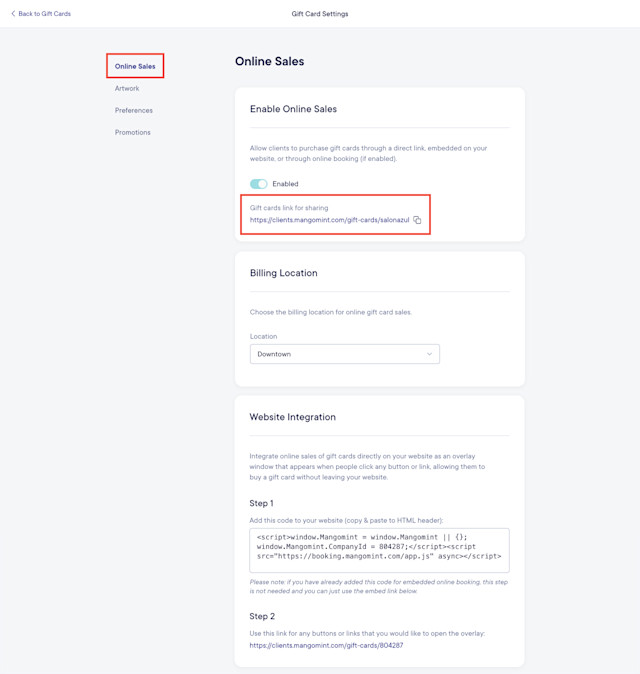The width and height of the screenshot is (640, 674).
Task: Select the Online Sales menu item
Action: [135, 66]
